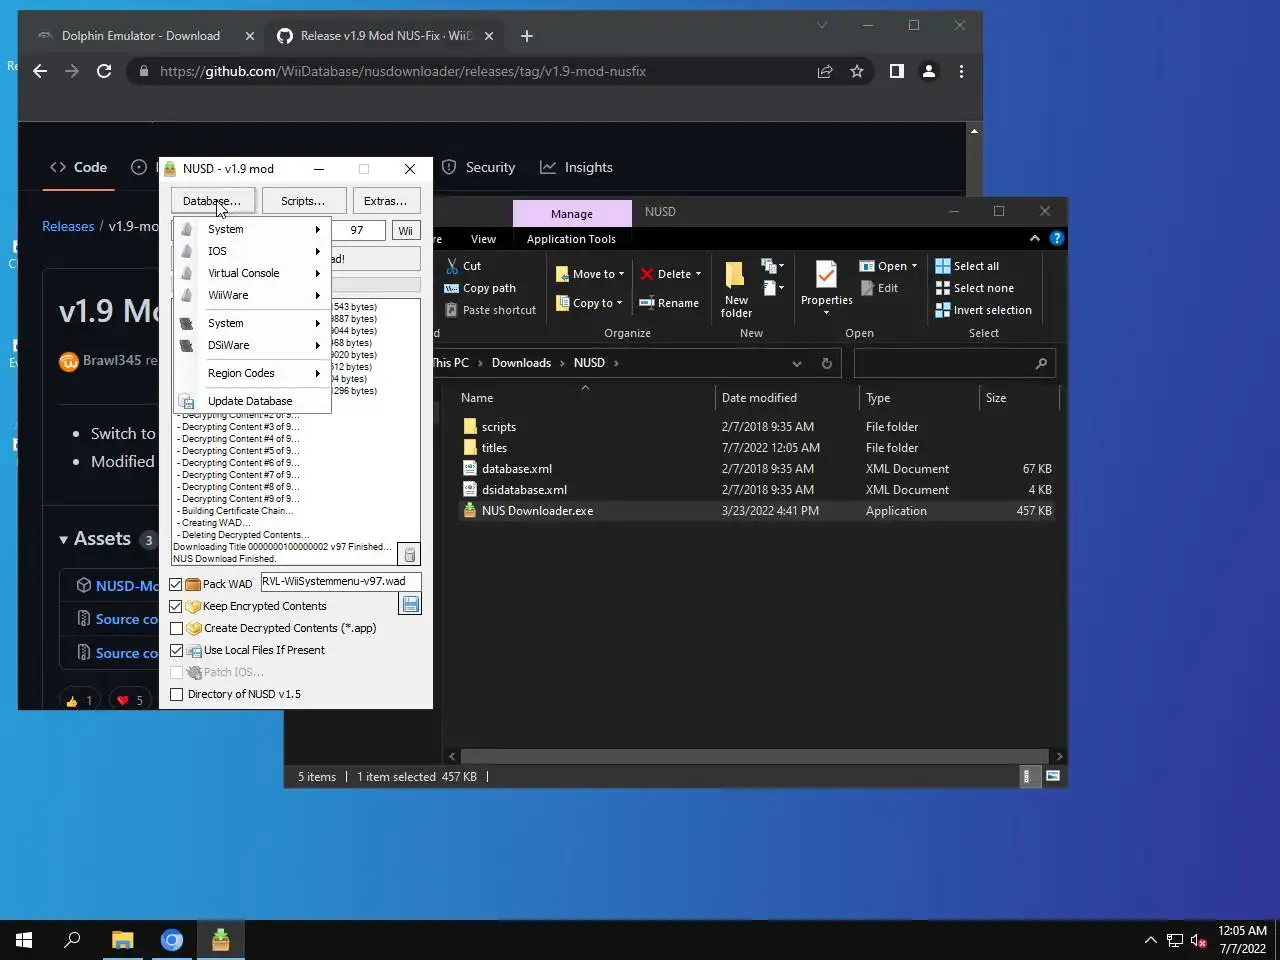The width and height of the screenshot is (1280, 960).
Task: Click the Scripts... button
Action: point(303,201)
